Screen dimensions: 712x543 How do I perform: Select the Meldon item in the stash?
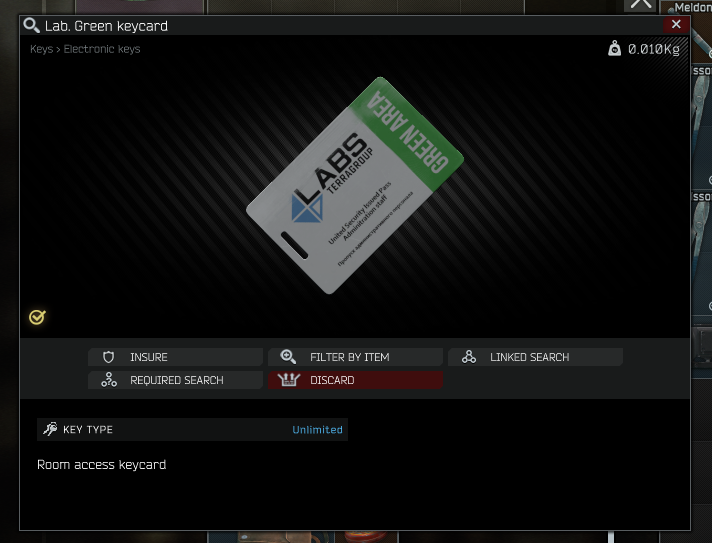692,7
